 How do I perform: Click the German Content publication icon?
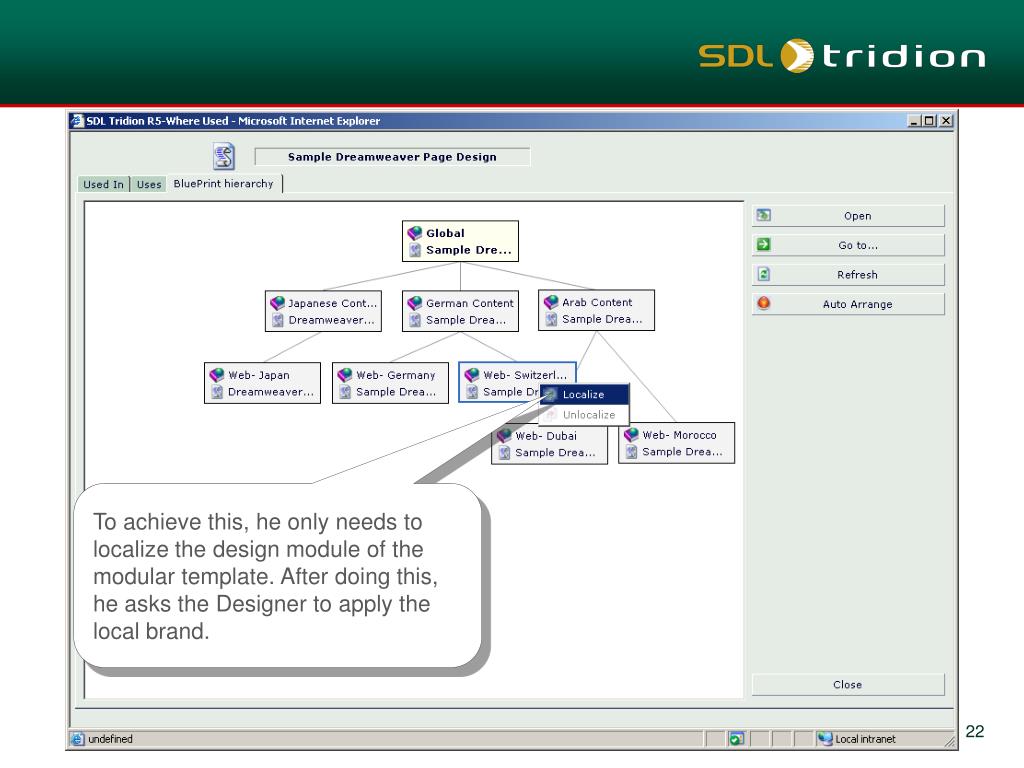point(415,303)
